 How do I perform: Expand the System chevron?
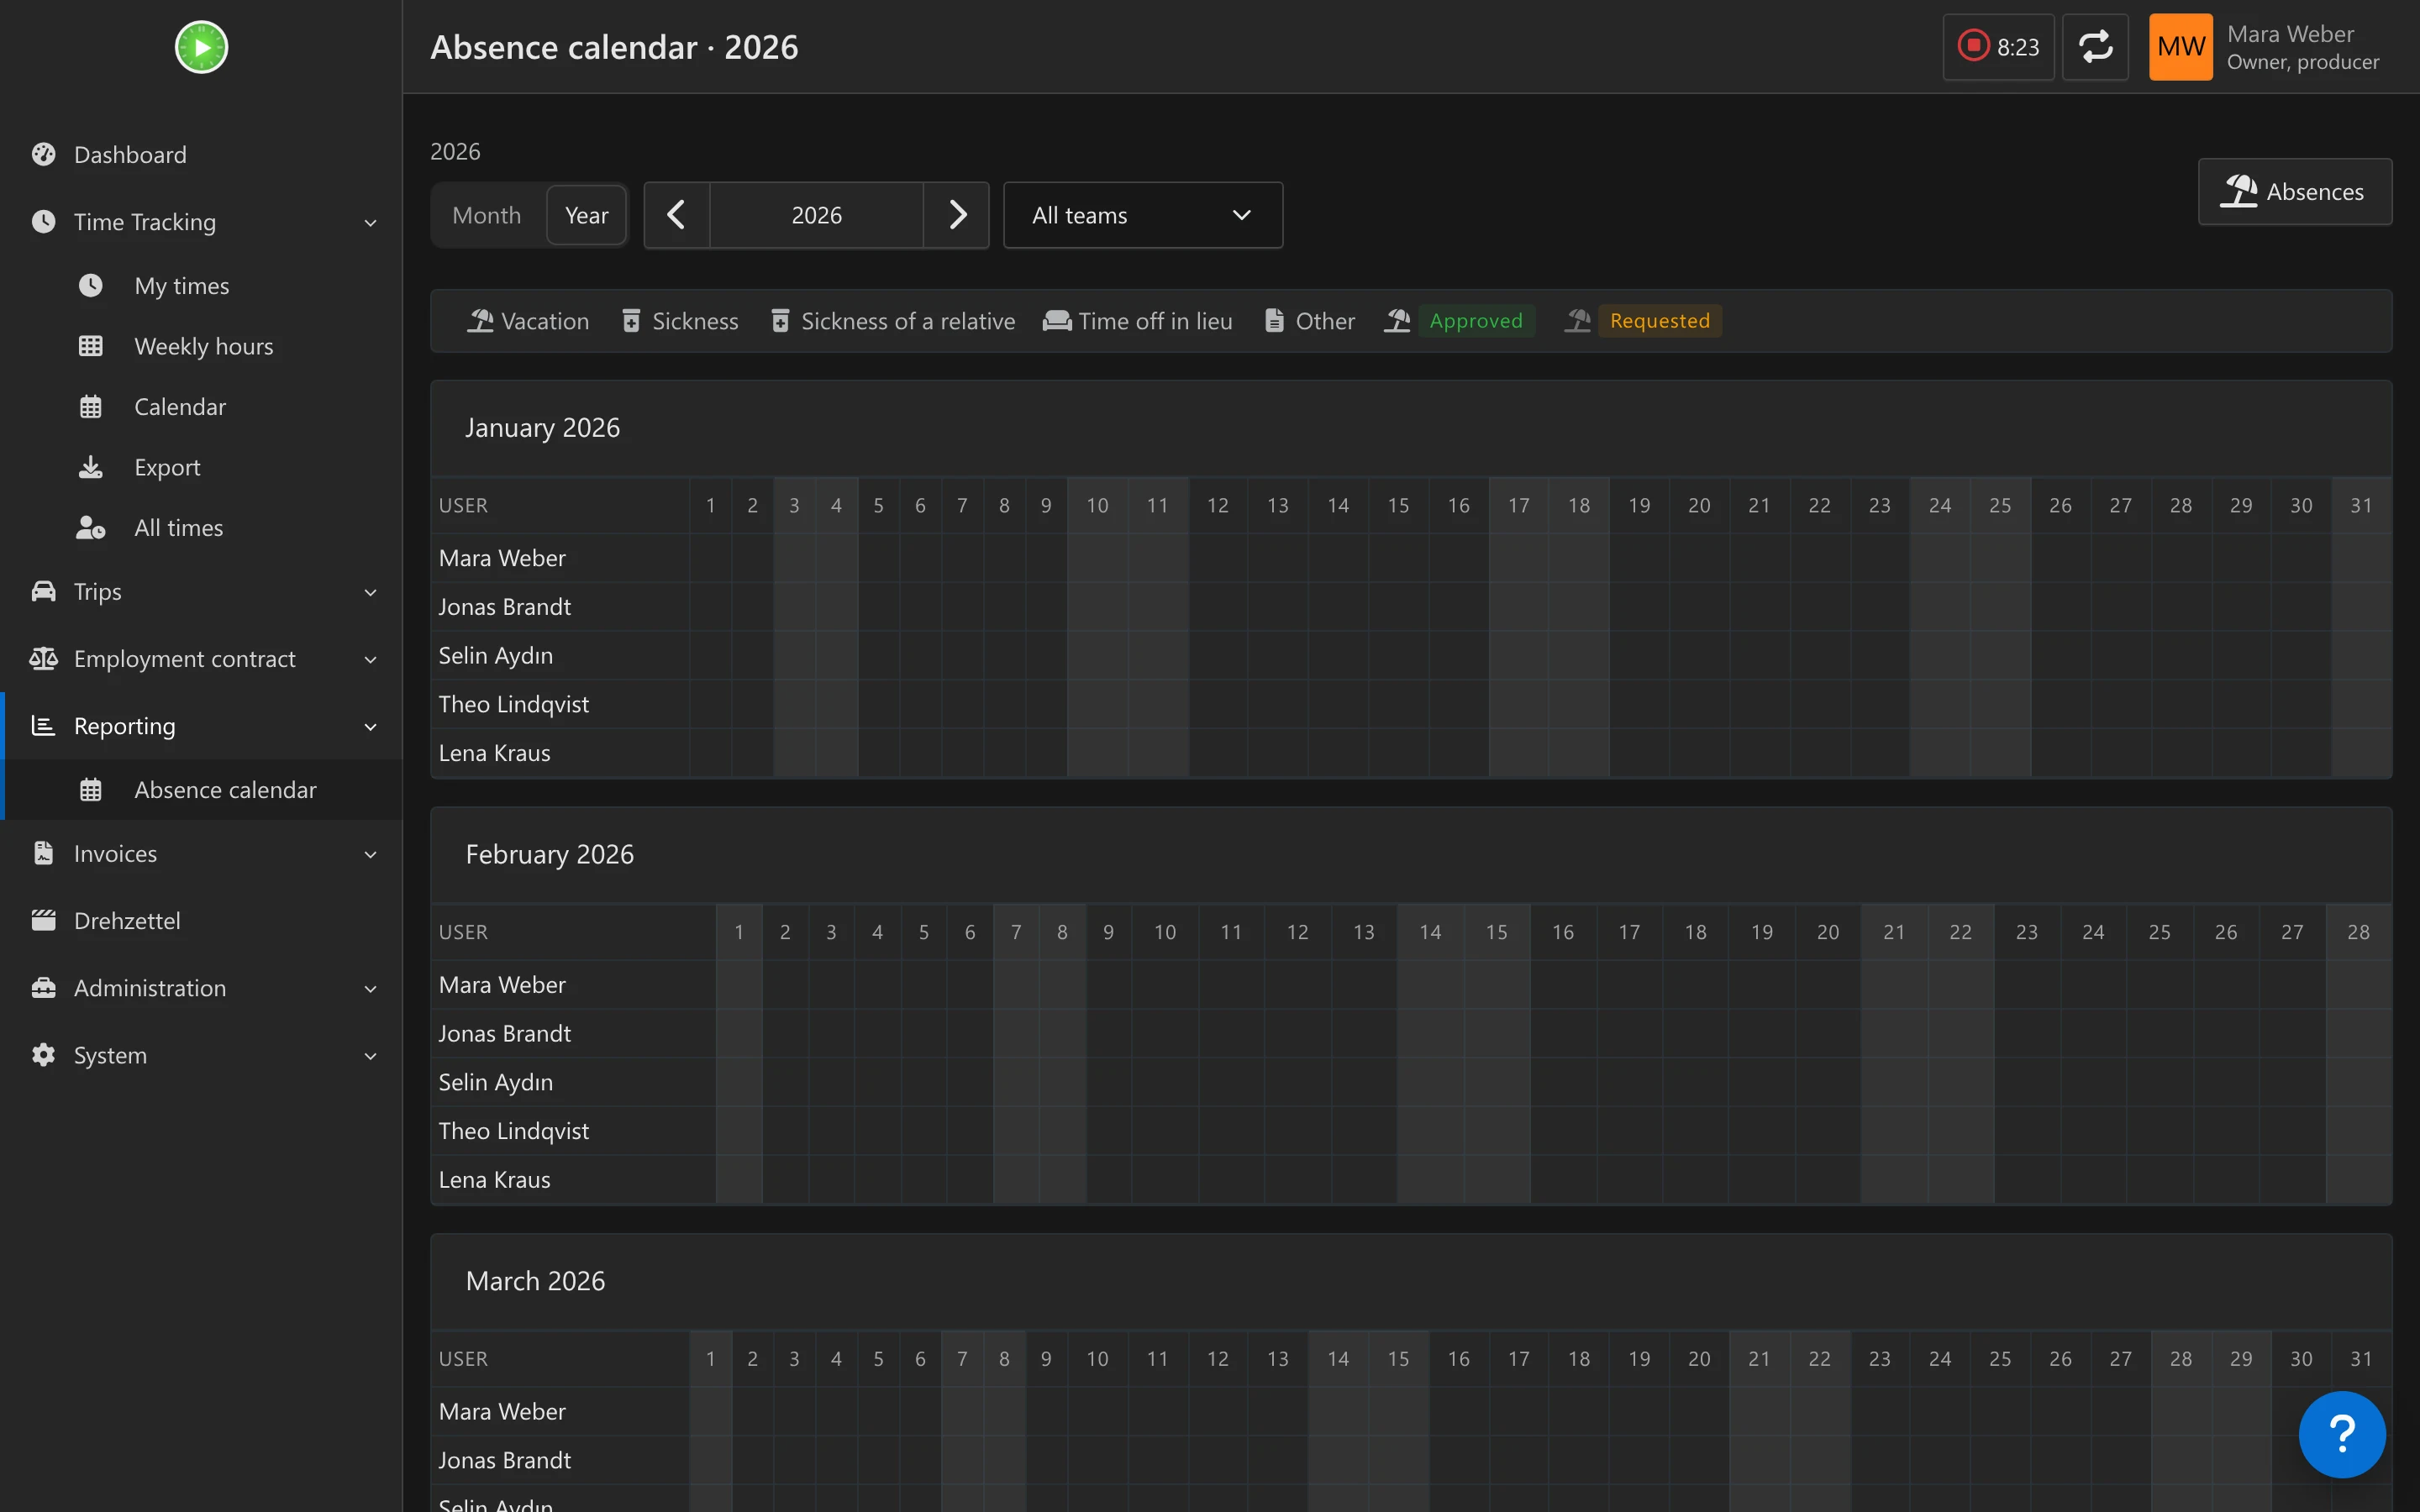(x=370, y=1055)
